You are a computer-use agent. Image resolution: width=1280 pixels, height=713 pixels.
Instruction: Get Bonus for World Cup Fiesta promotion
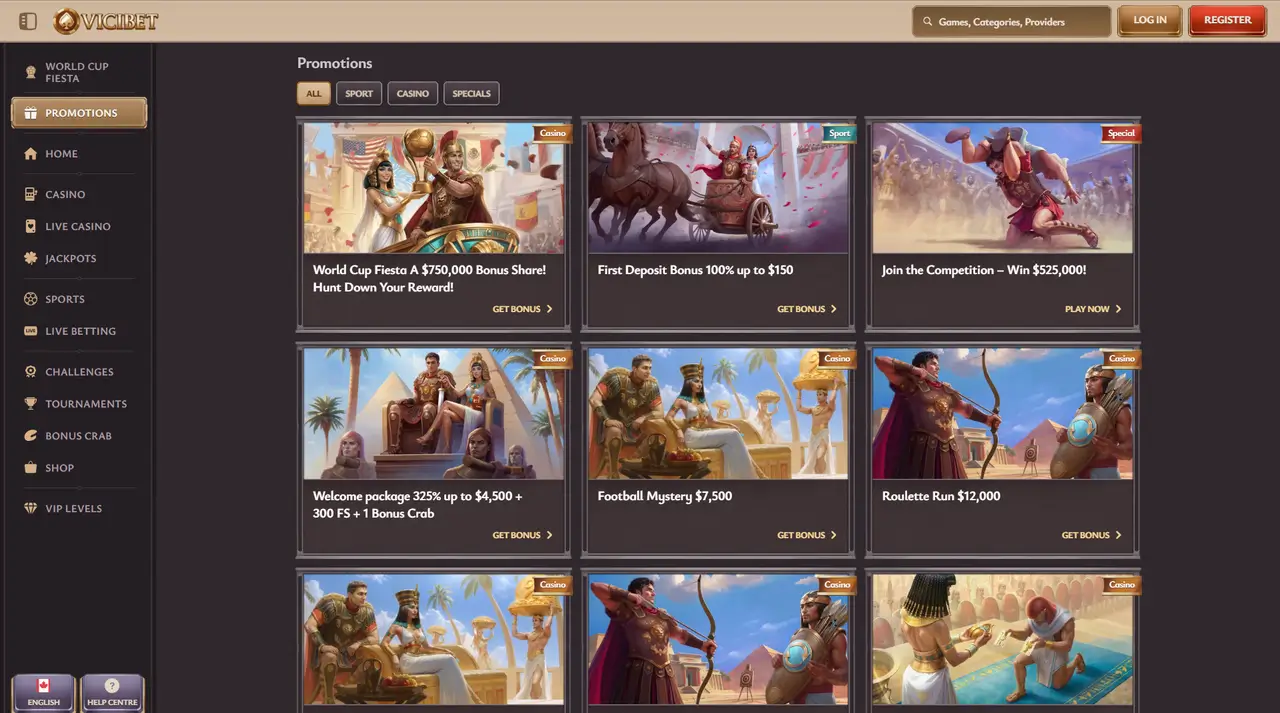coord(522,309)
